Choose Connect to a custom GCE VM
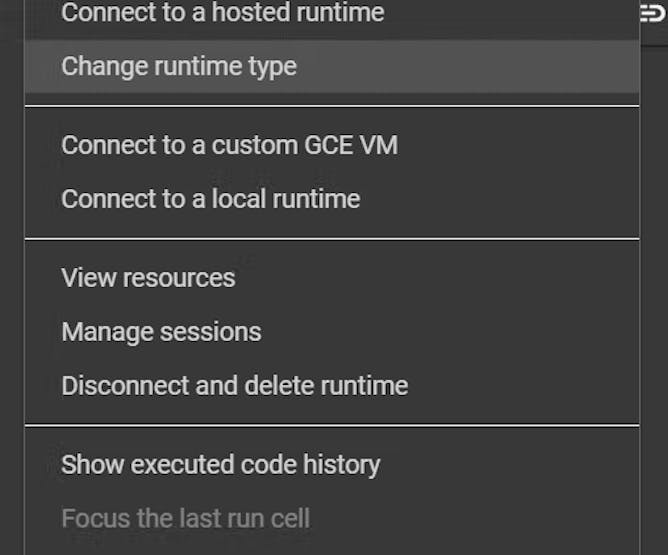Viewport: 668px width, 555px height. (229, 145)
